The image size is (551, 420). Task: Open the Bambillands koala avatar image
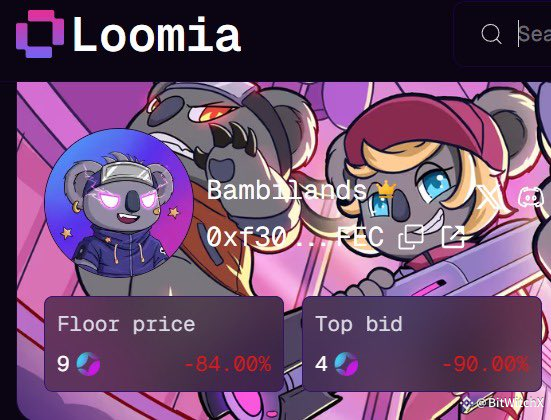(119, 203)
